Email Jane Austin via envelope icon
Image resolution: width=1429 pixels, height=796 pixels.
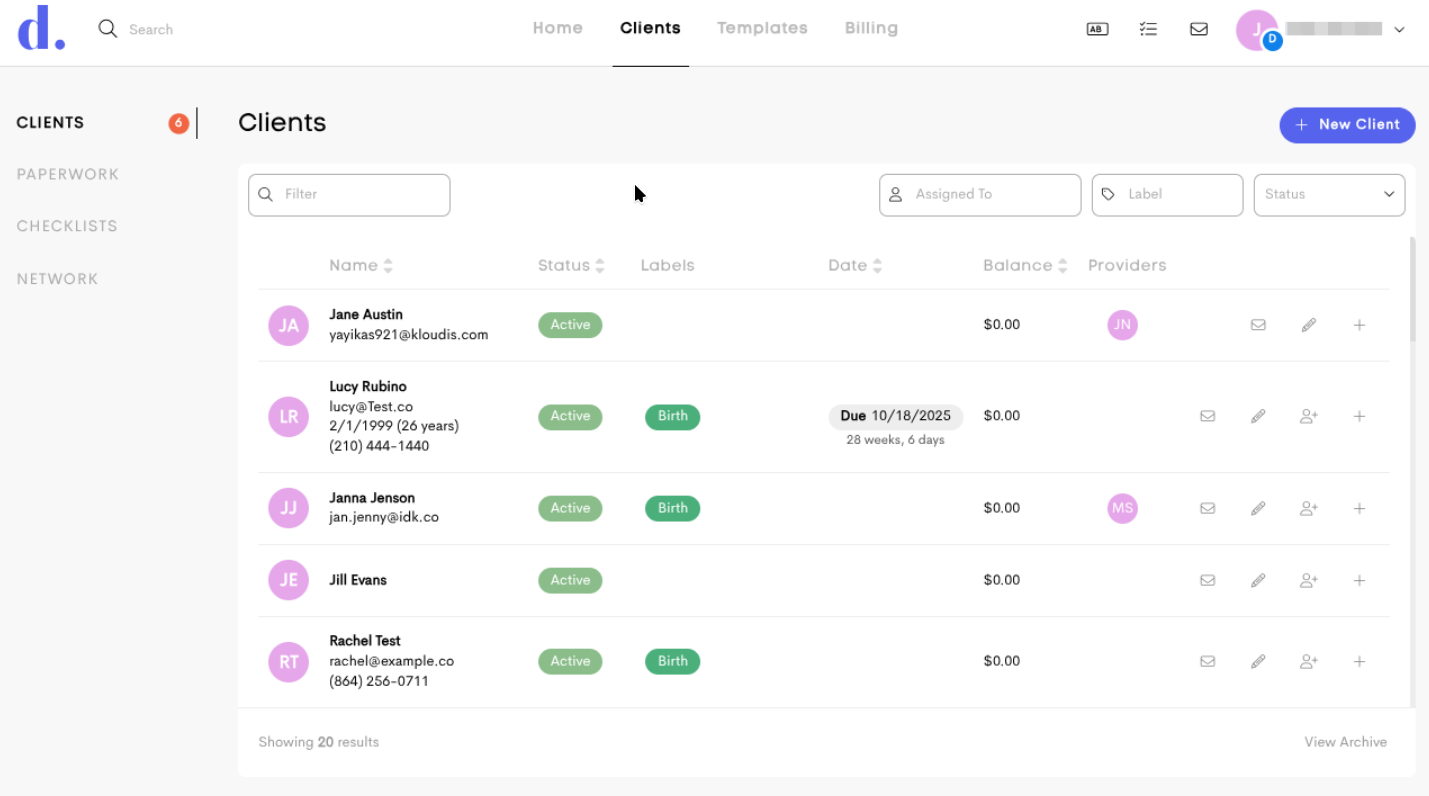(1258, 325)
